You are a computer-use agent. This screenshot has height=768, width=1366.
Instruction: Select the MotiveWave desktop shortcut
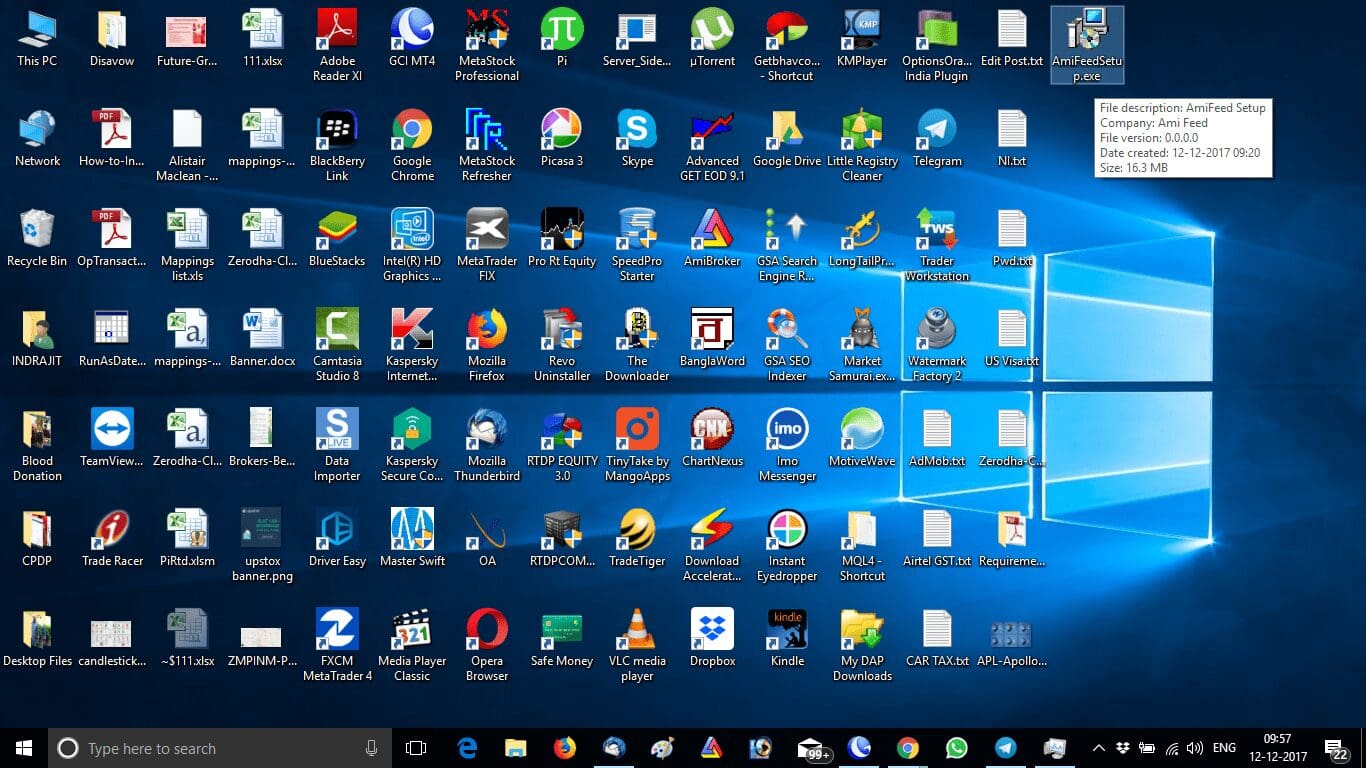(862, 438)
